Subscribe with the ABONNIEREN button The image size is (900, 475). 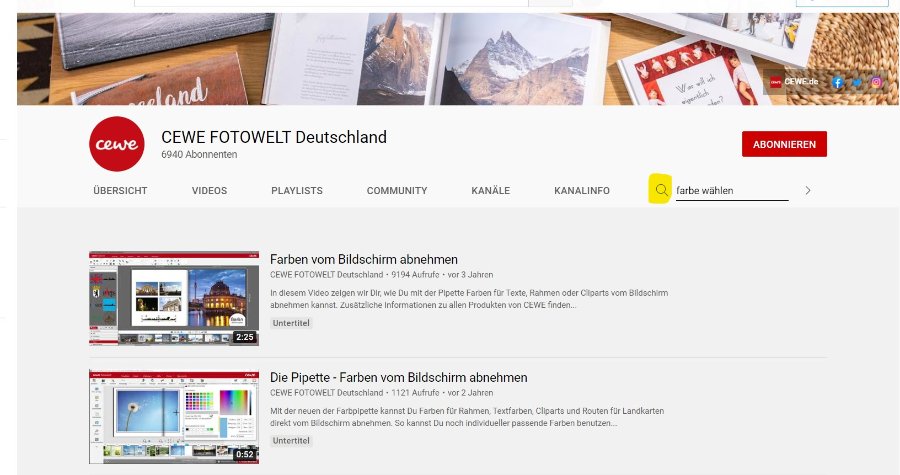784,144
